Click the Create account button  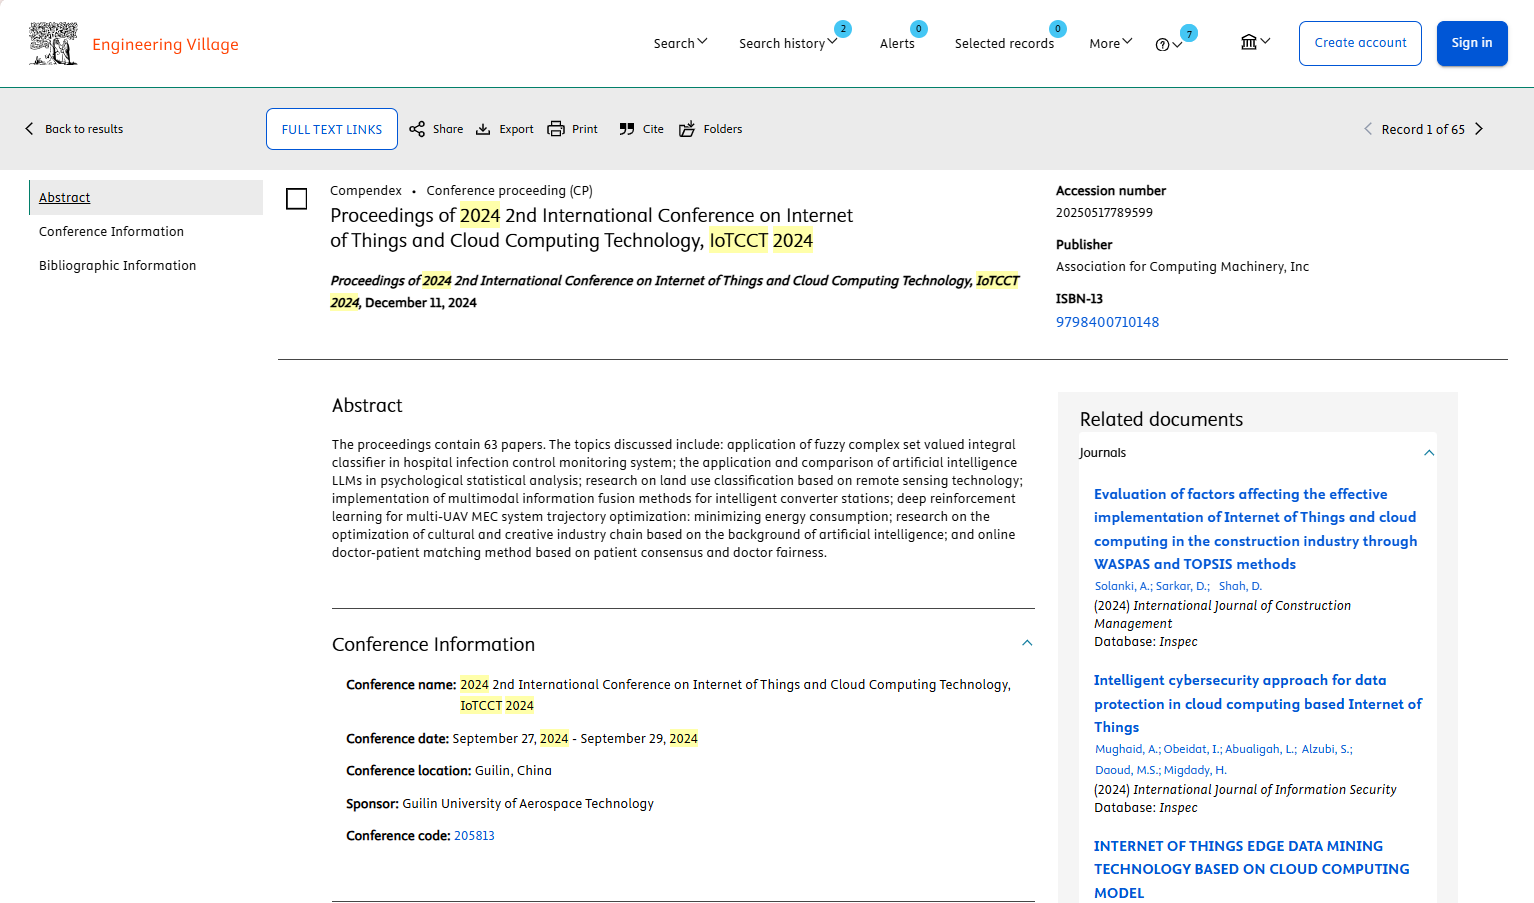pos(1360,43)
